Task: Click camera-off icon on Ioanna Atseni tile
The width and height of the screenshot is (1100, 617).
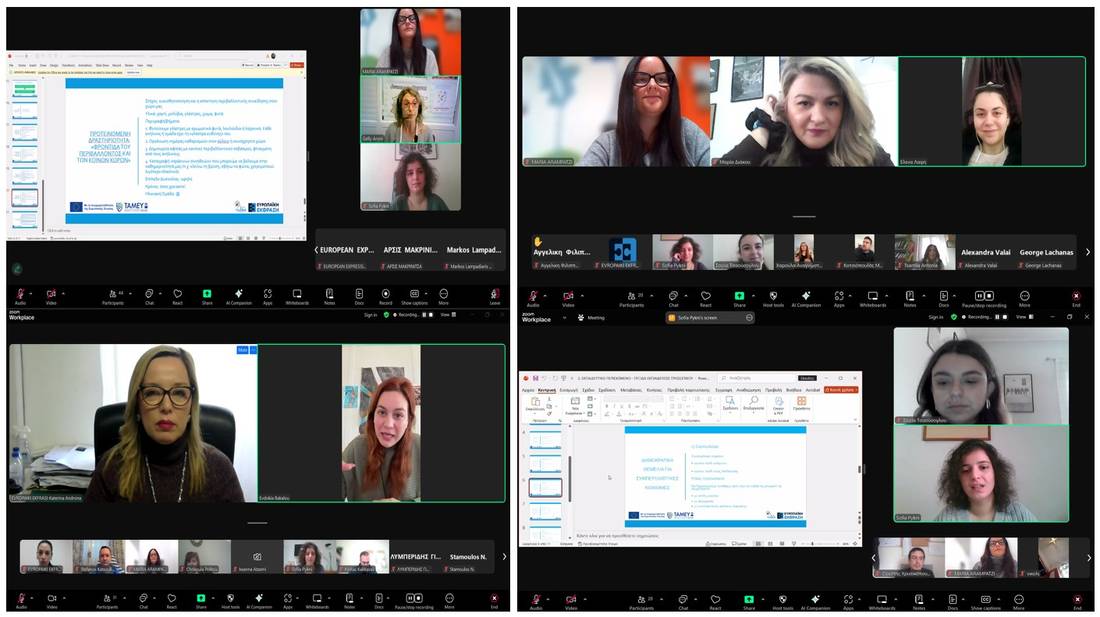Action: point(257,557)
